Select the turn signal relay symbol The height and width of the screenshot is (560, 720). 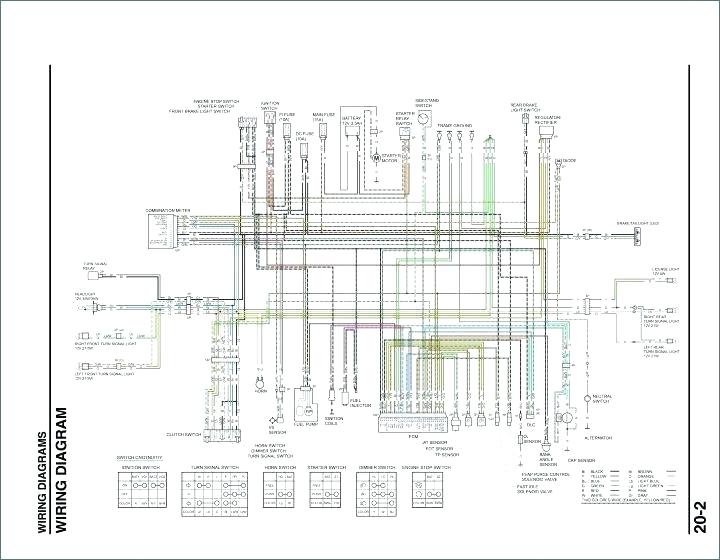[x=93, y=275]
